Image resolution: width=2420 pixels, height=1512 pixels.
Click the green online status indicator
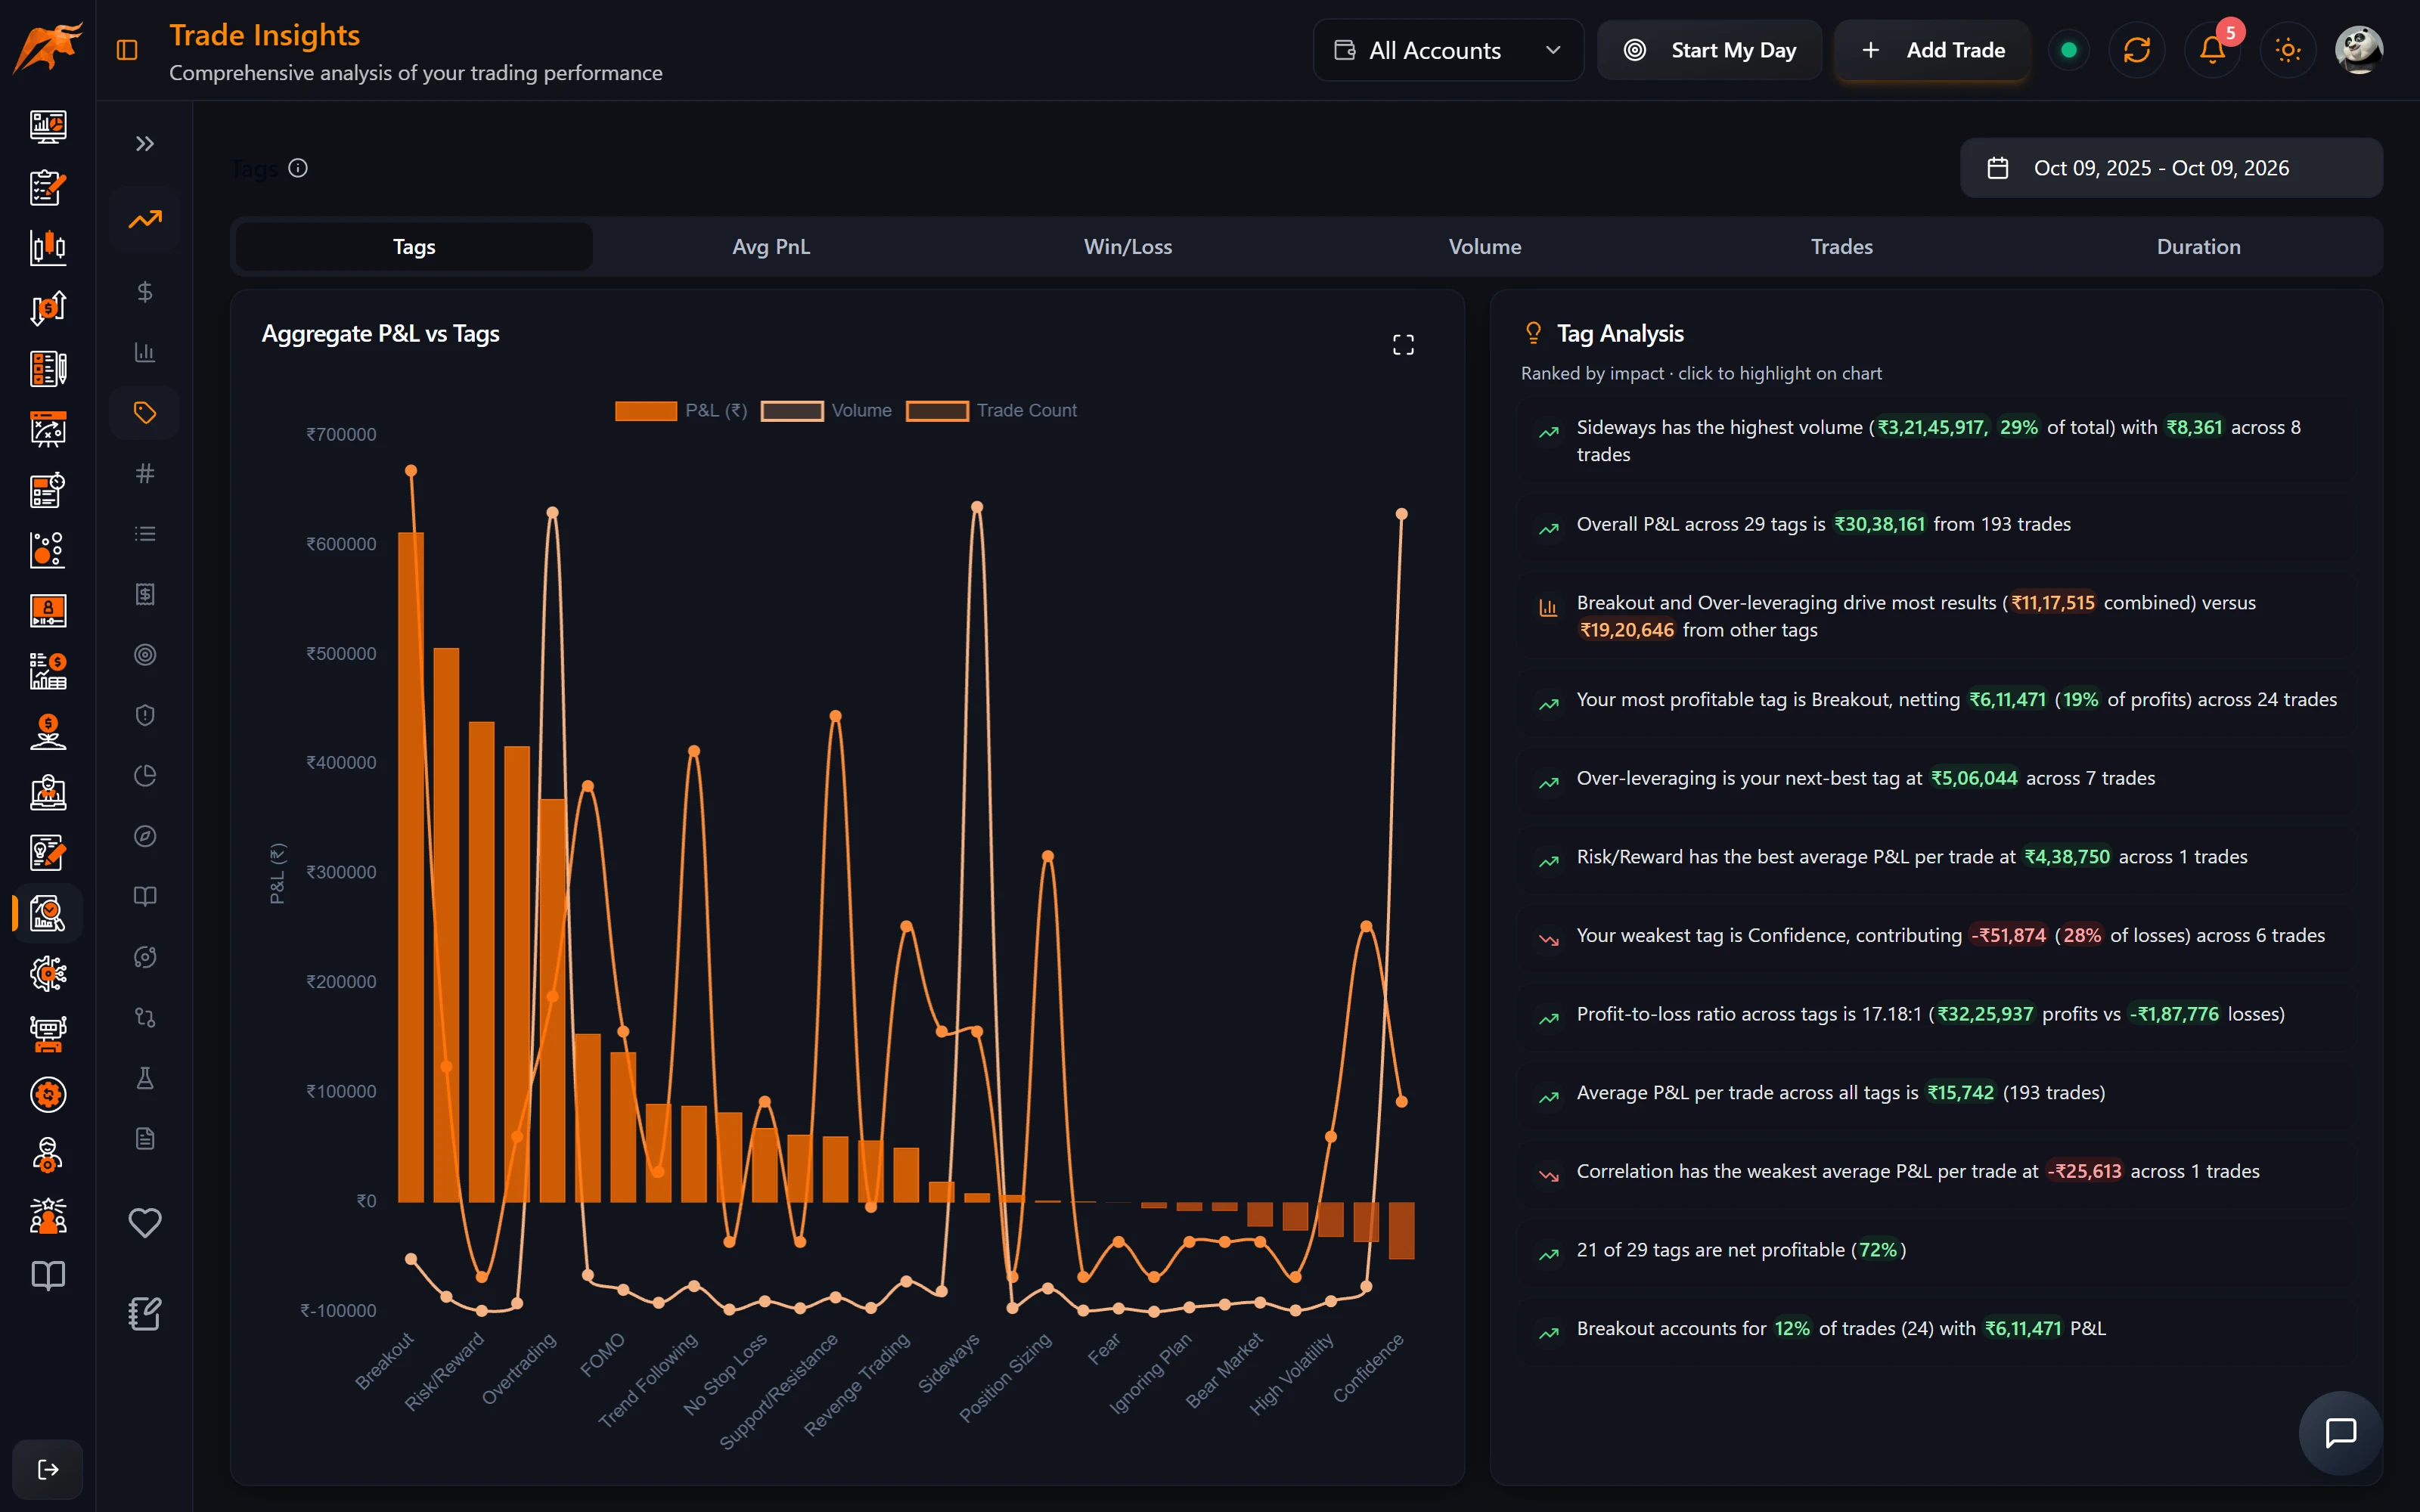click(2069, 50)
